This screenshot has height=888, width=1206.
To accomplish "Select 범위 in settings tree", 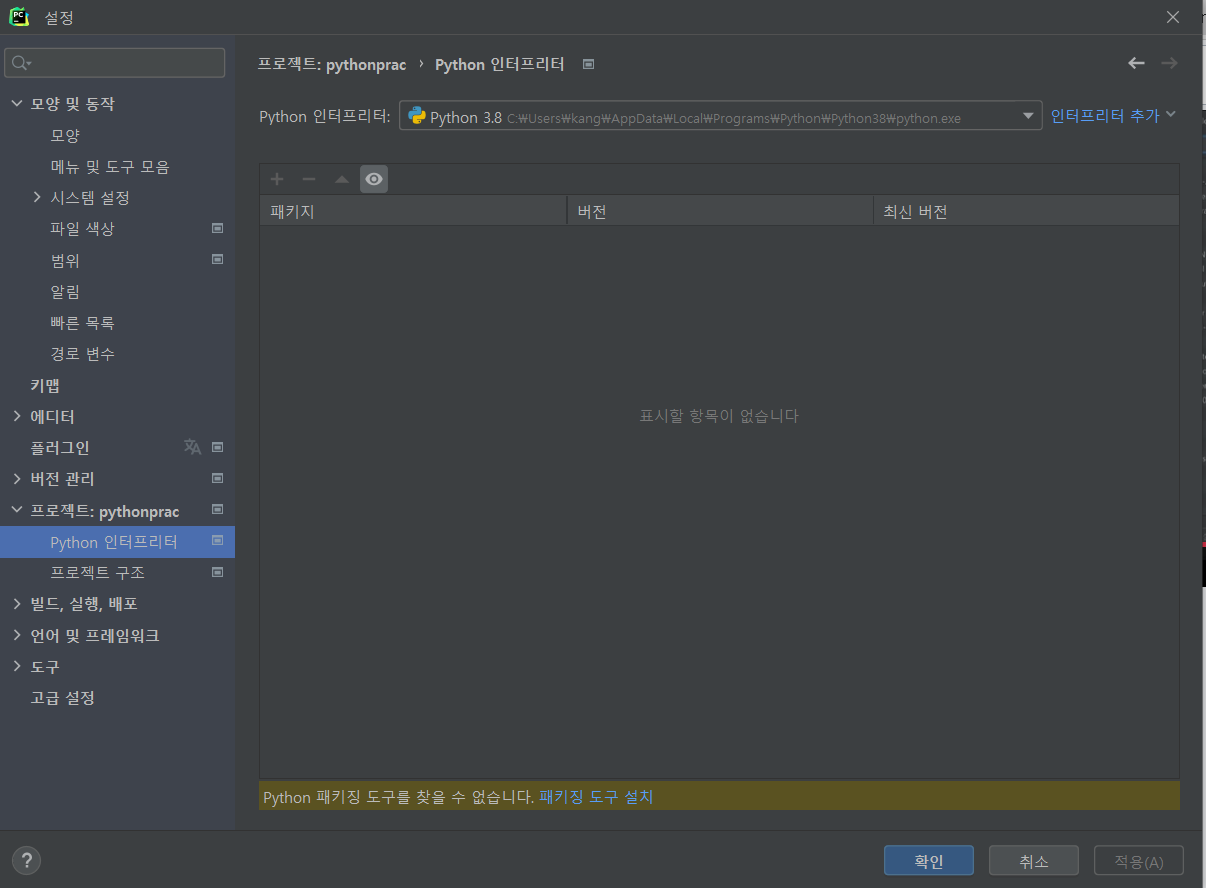I will [x=65, y=260].
